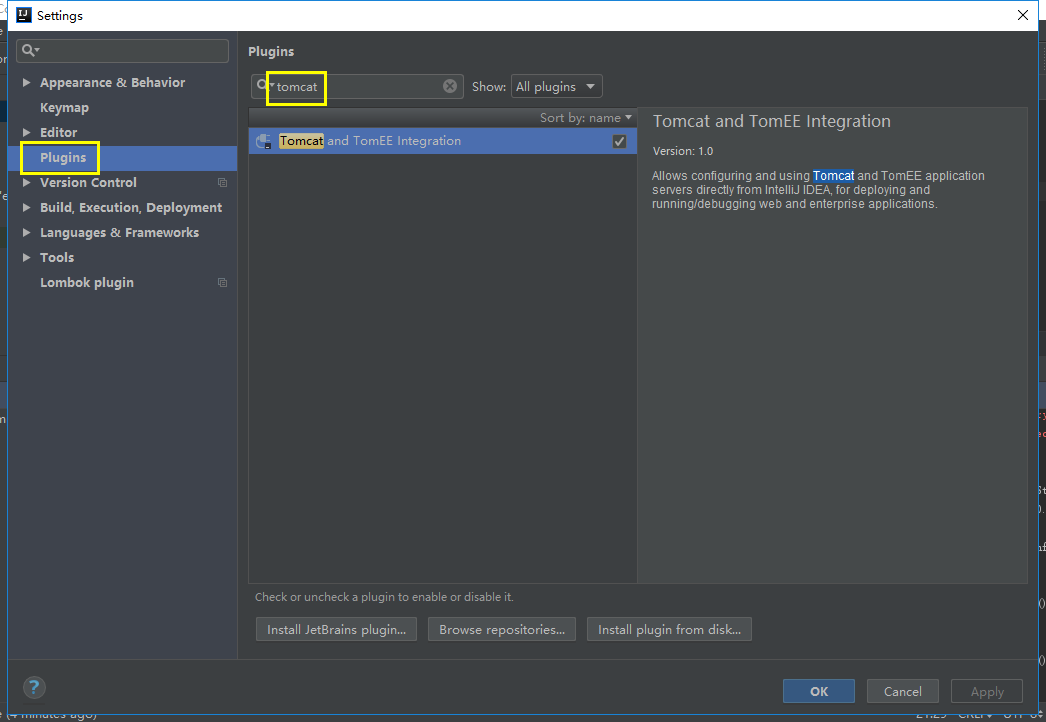The height and width of the screenshot is (722, 1046).
Task: Expand the Appearance & Behavior section
Action: 27,83
